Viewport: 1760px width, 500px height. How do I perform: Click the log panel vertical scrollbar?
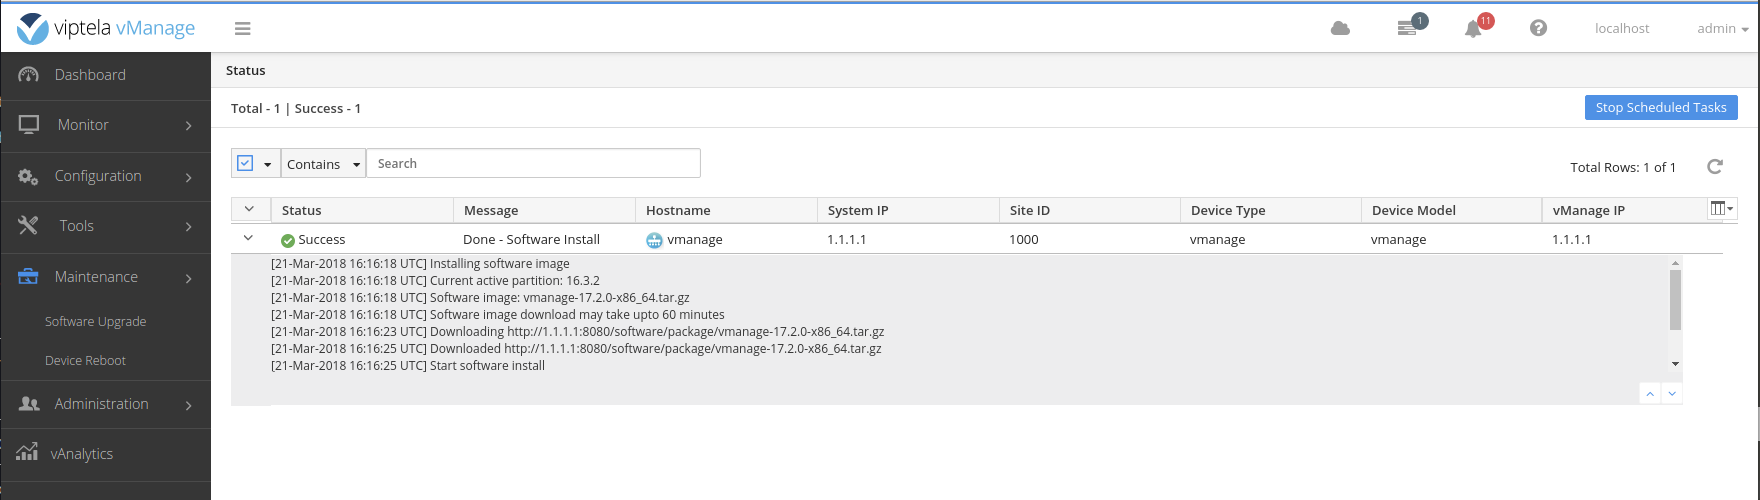(x=1675, y=300)
